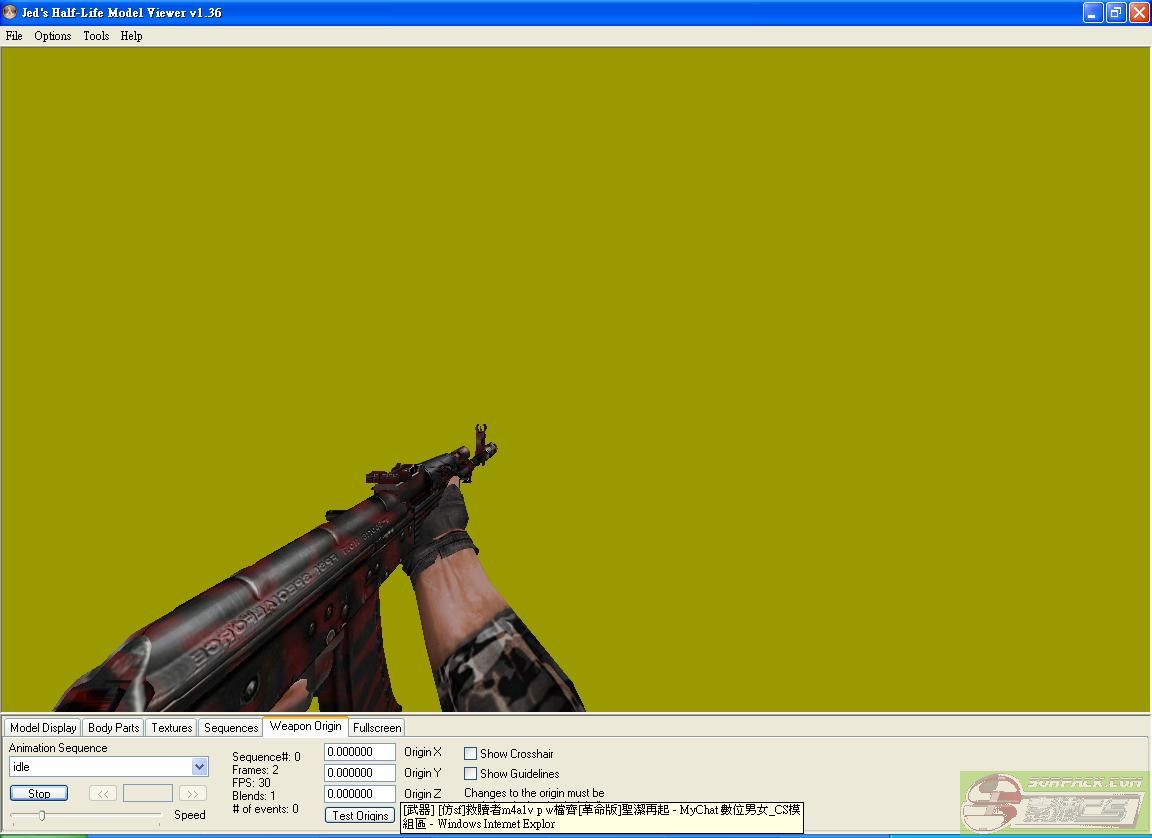Open the File menu
The image size is (1152, 838).
(14, 36)
